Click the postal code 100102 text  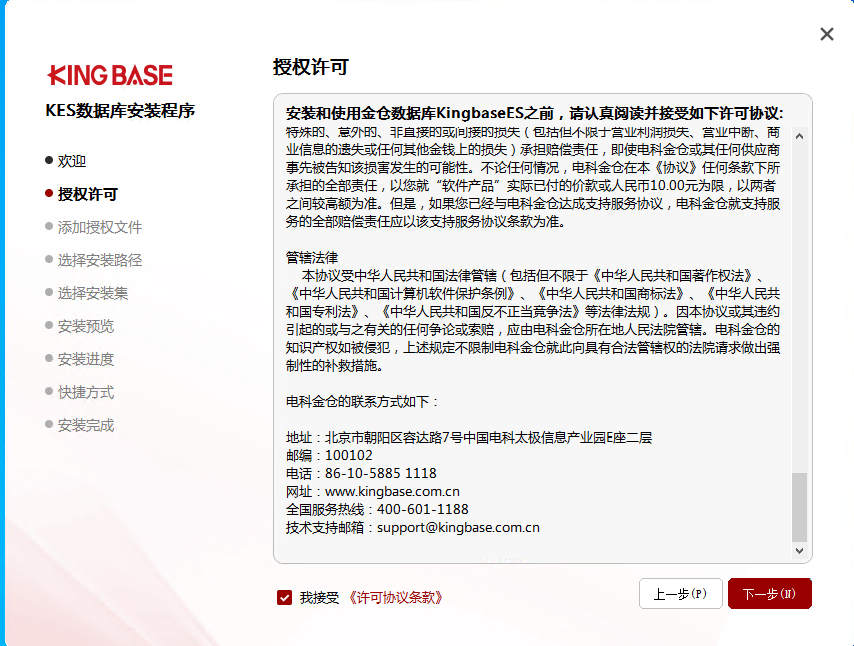349,455
